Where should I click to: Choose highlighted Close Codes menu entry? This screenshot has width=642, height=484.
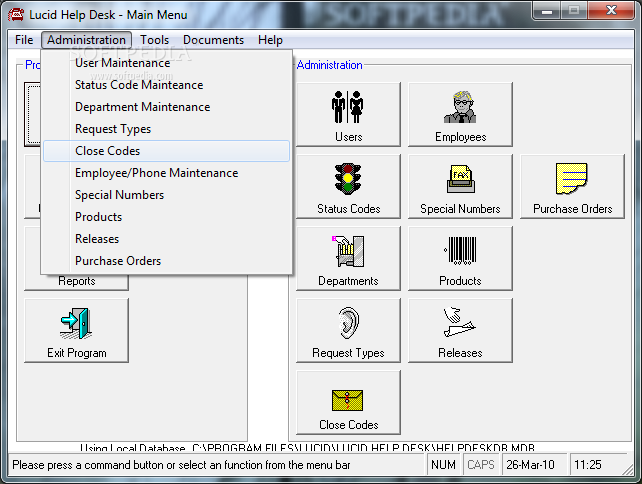click(166, 151)
